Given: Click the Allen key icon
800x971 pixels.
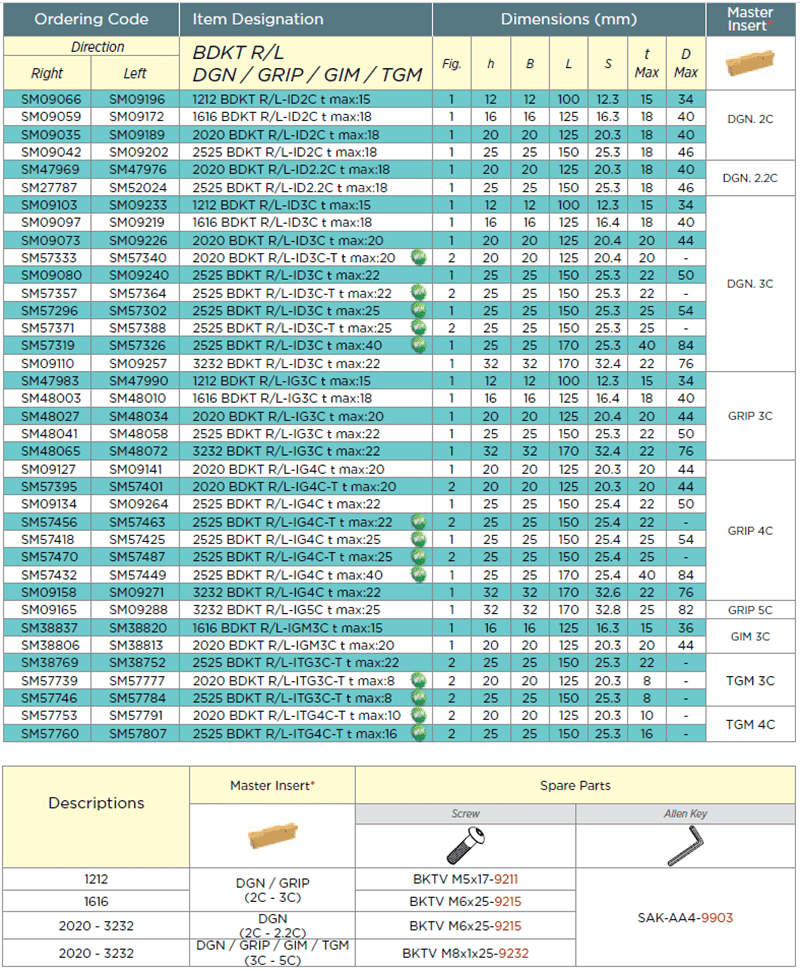Looking at the screenshot, I should click(685, 846).
